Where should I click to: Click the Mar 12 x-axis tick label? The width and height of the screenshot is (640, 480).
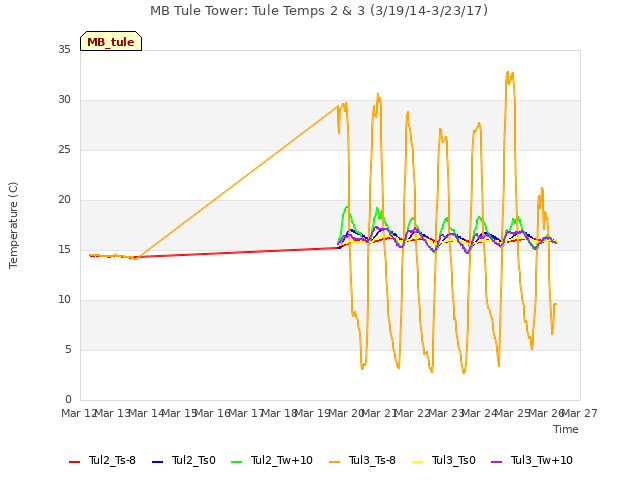(79, 413)
